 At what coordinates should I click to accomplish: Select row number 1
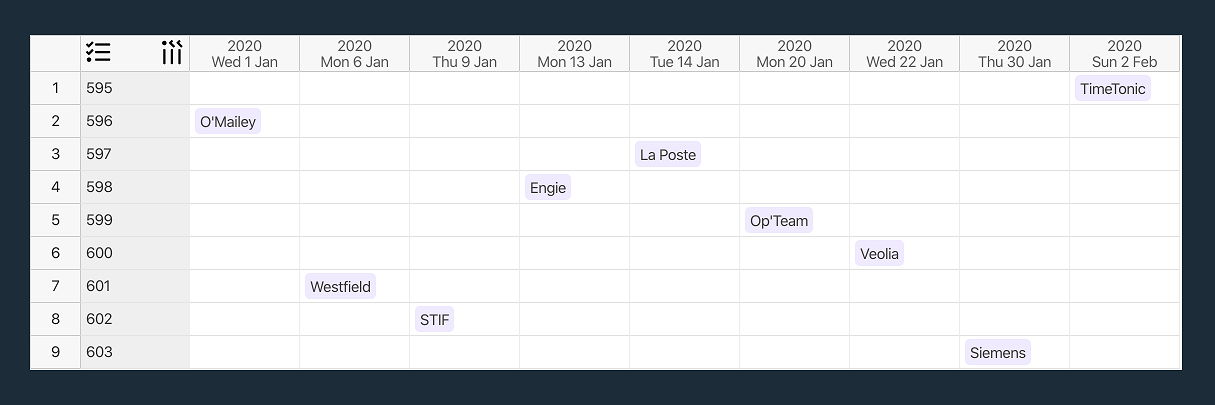coord(56,88)
